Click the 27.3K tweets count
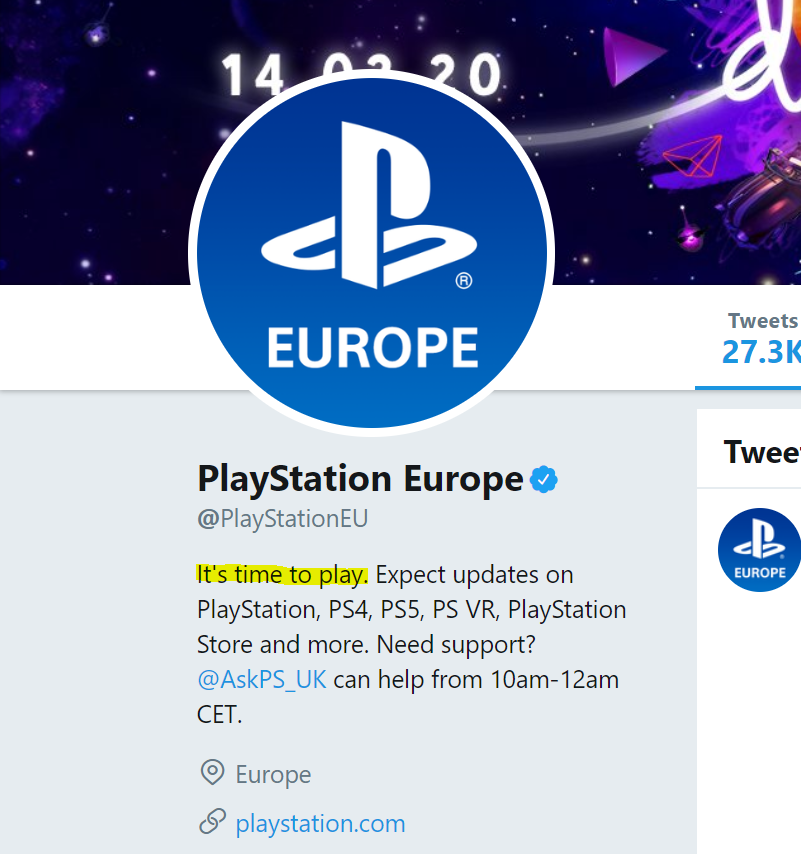 [761, 352]
